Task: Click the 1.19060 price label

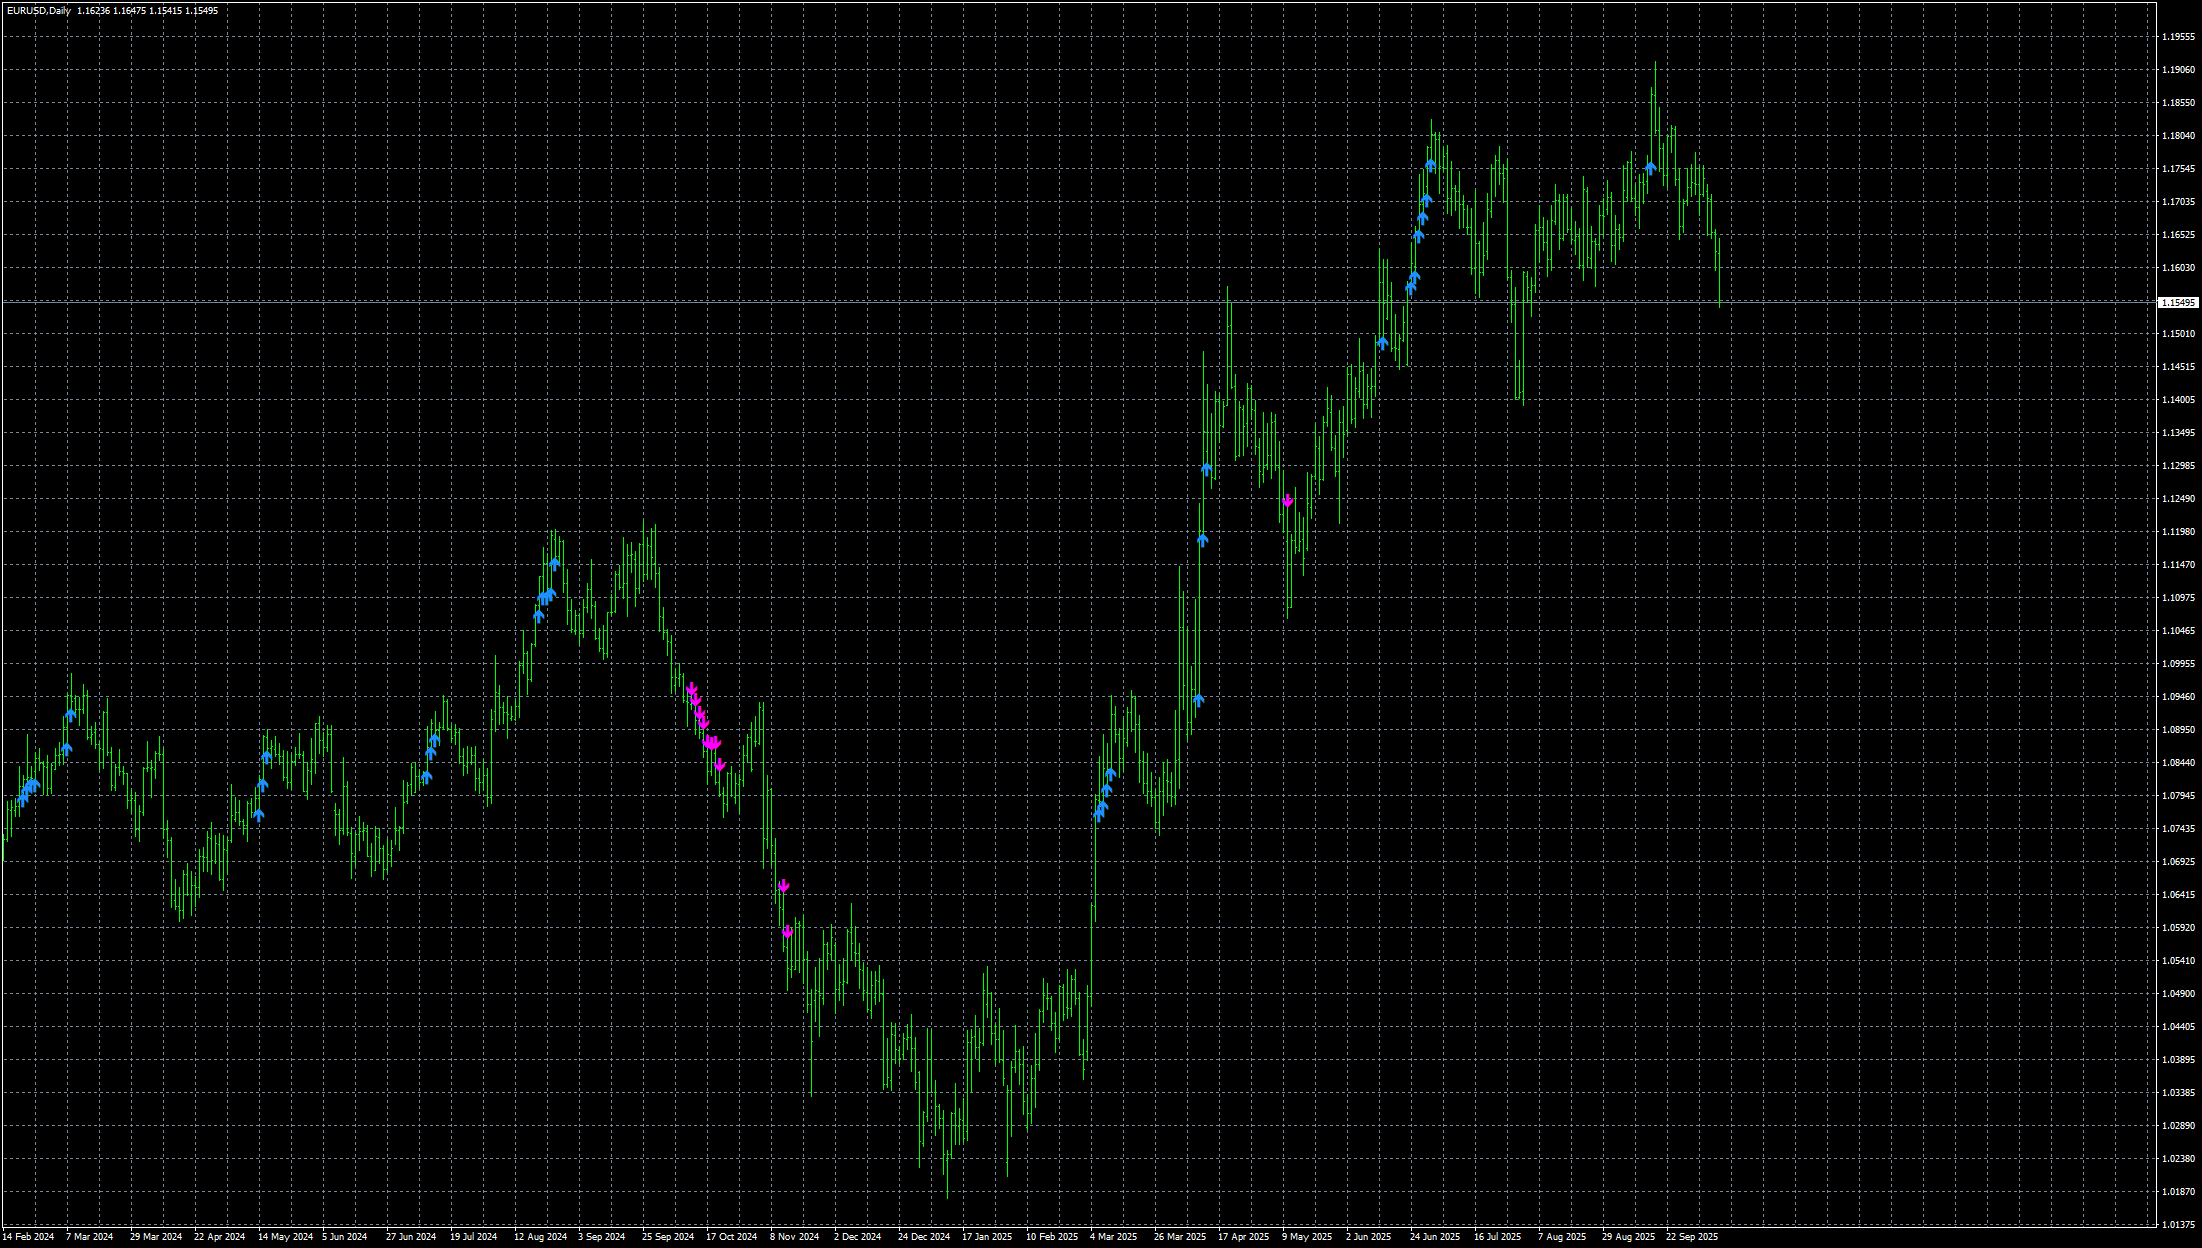Action: (2178, 69)
